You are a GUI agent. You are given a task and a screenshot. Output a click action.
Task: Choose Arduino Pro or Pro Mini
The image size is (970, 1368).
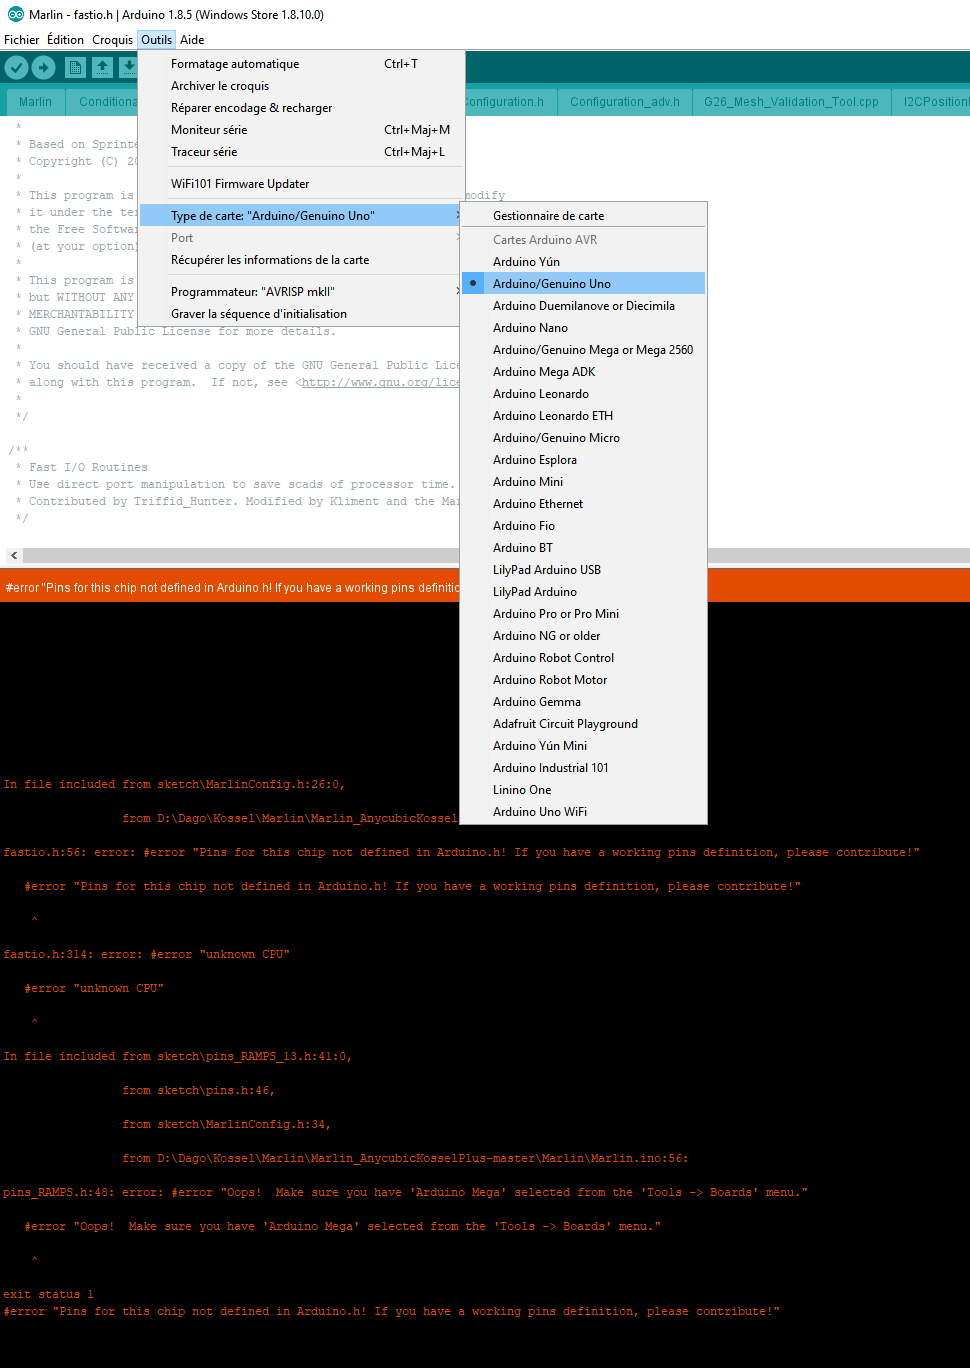(x=583, y=614)
